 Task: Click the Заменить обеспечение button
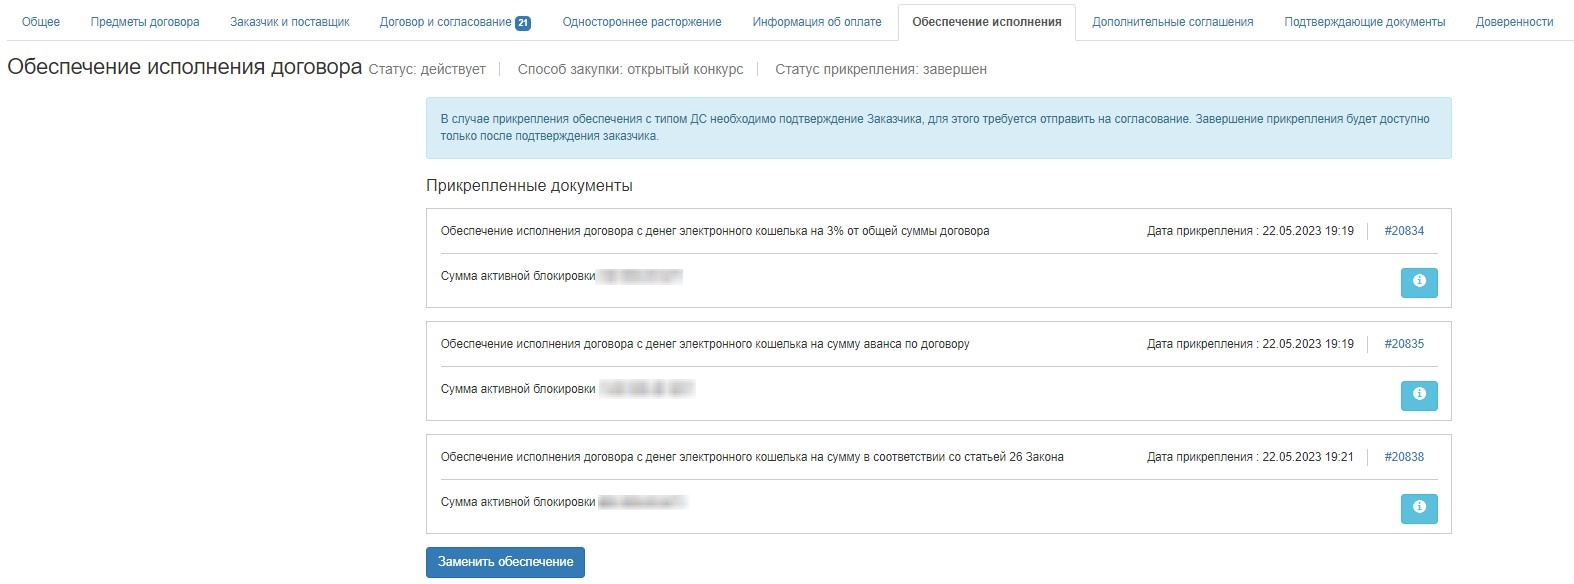505,562
